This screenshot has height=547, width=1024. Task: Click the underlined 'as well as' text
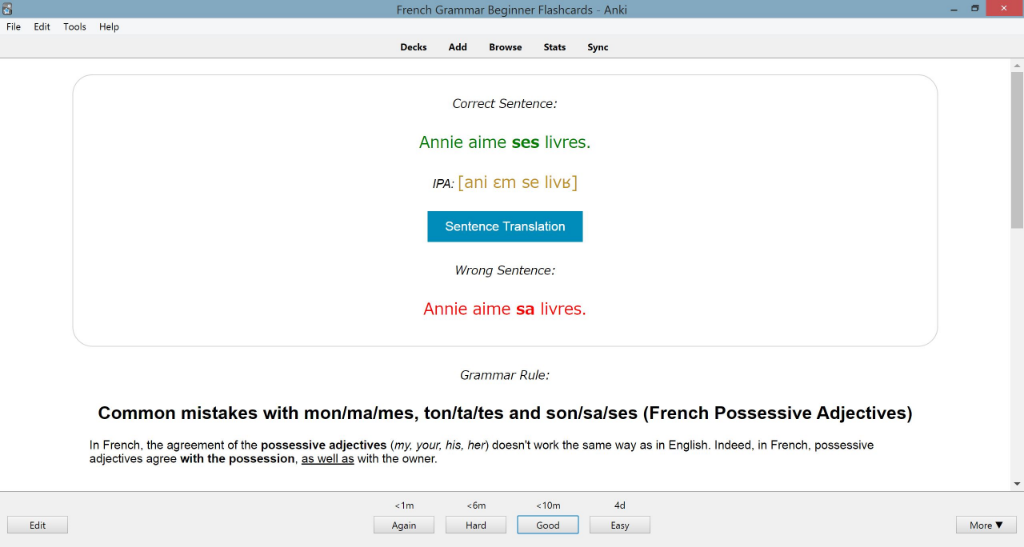tap(327, 459)
